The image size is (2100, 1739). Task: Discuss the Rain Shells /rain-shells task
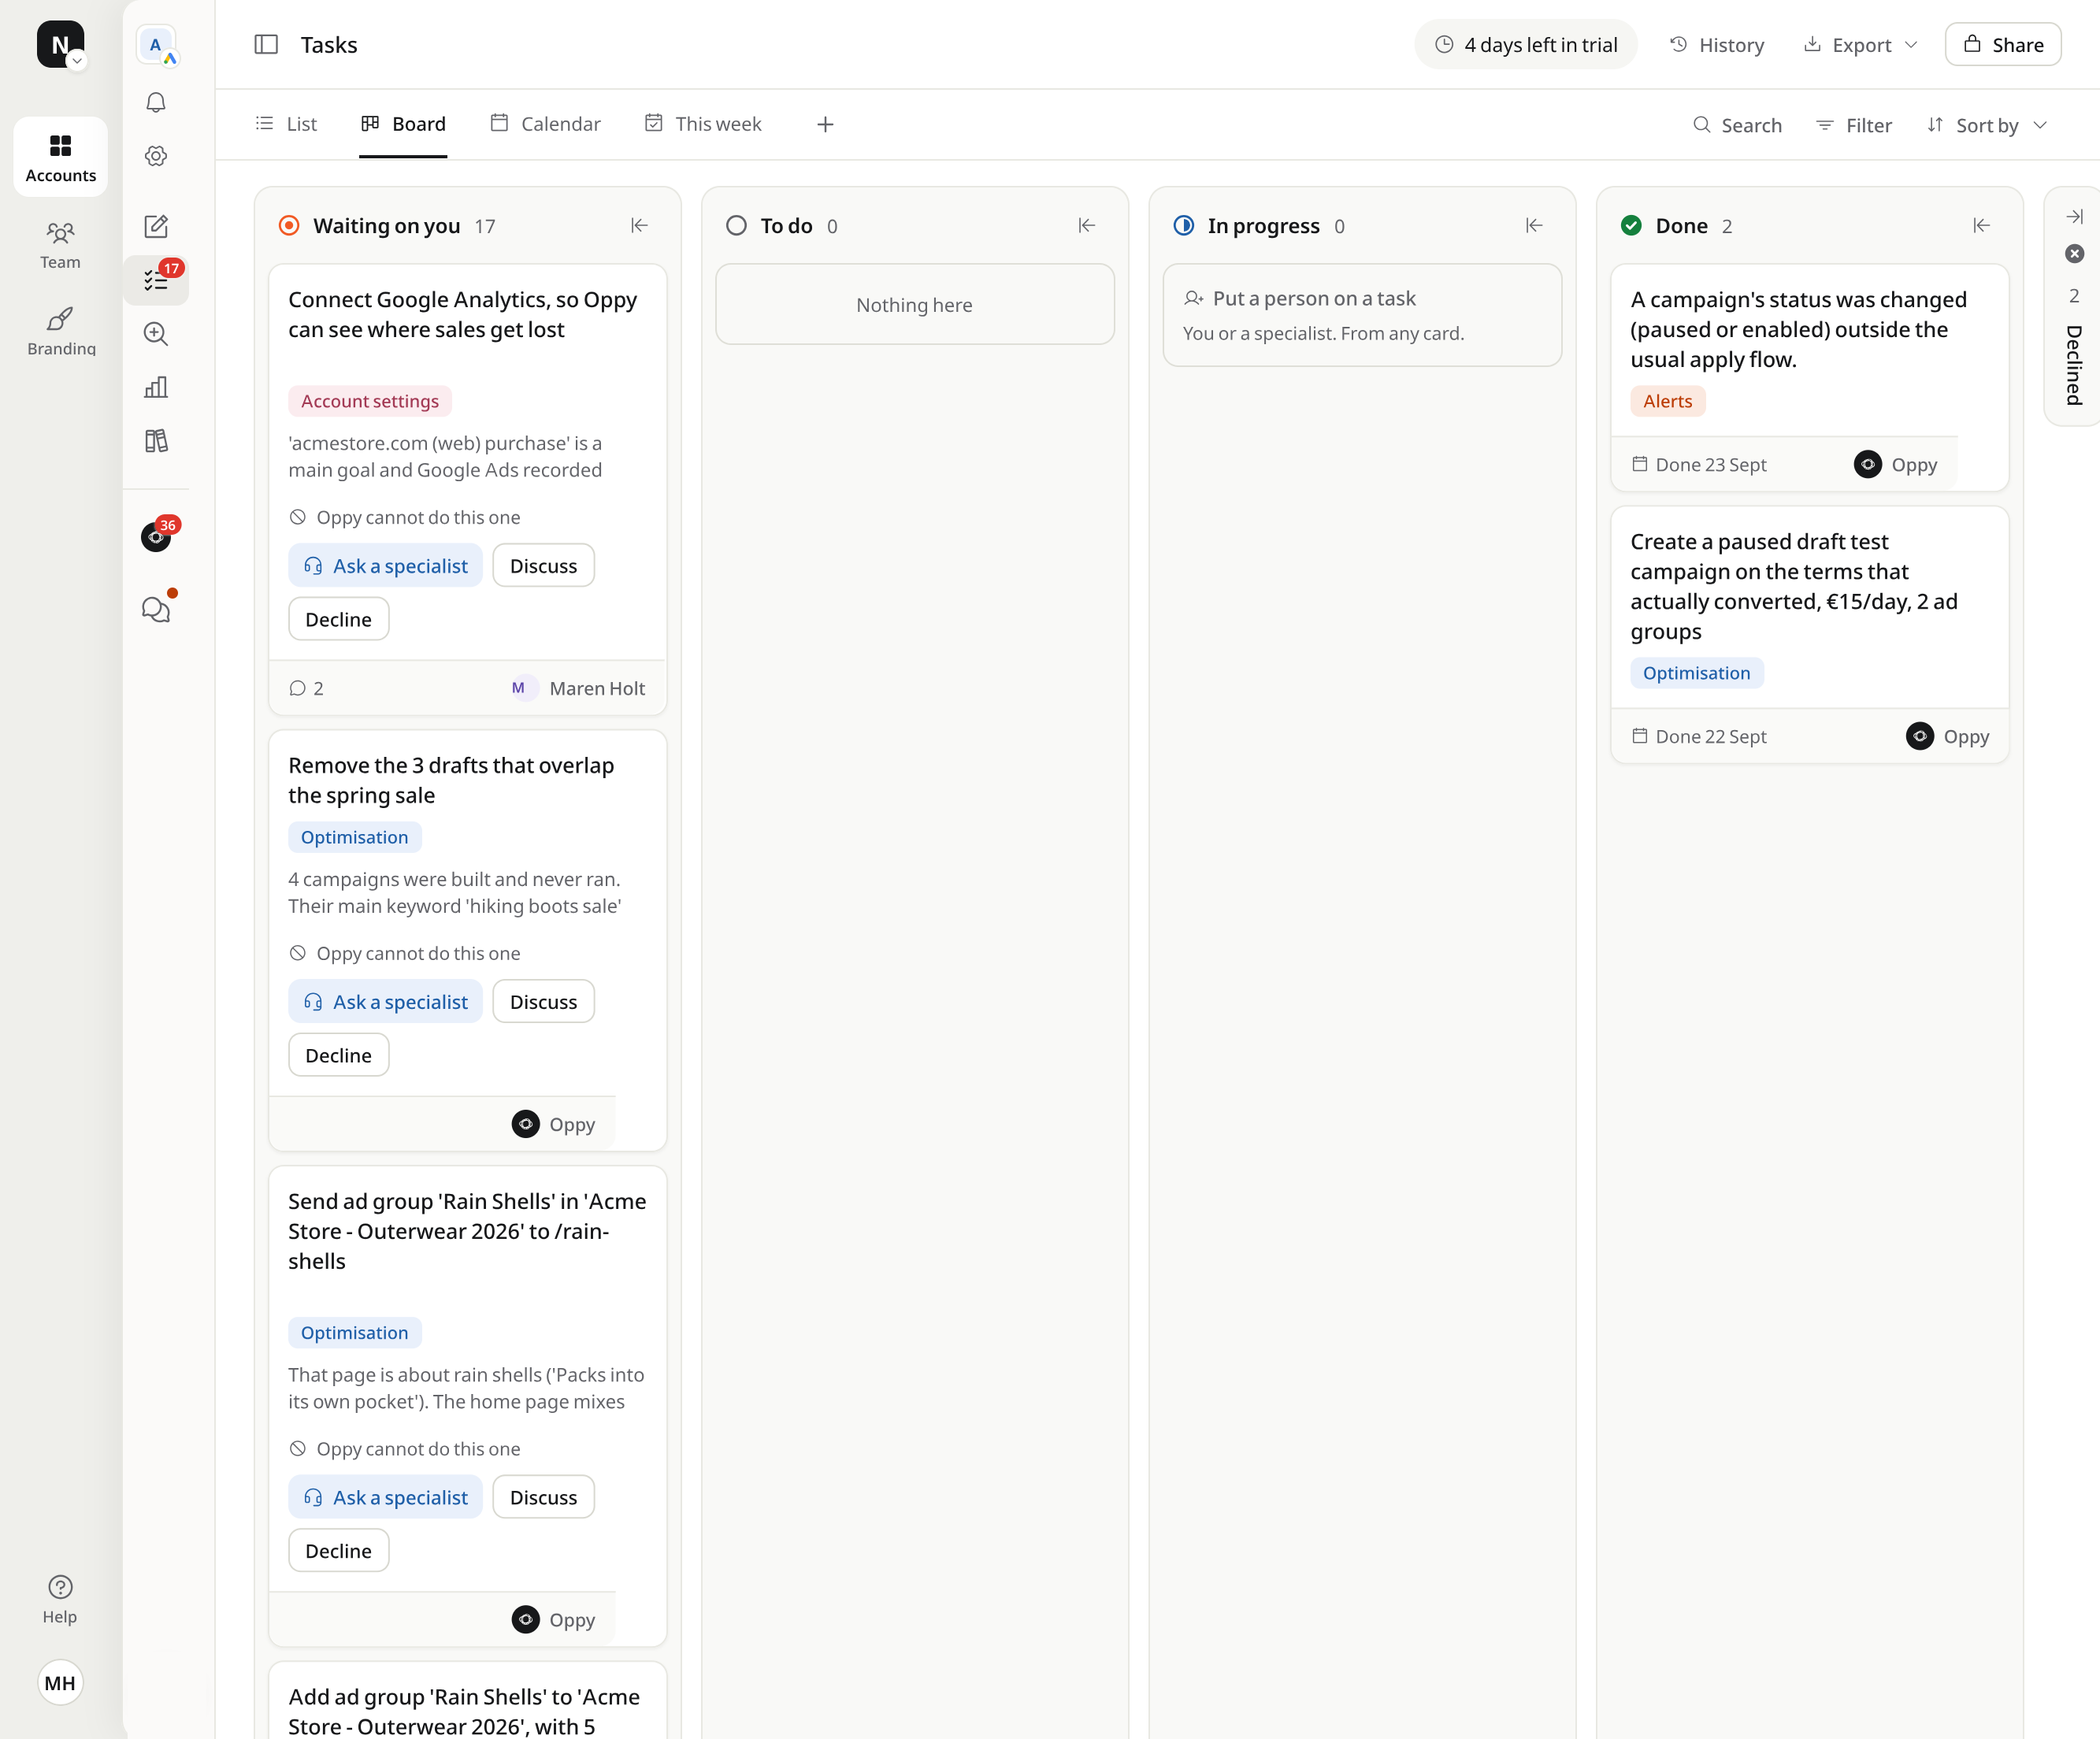coord(543,1497)
